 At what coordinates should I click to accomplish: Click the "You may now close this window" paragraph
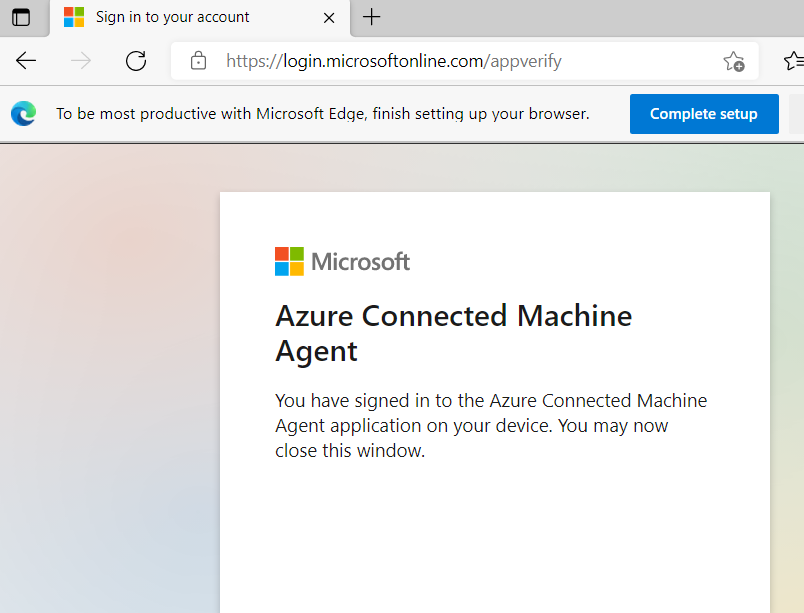[x=490, y=426]
